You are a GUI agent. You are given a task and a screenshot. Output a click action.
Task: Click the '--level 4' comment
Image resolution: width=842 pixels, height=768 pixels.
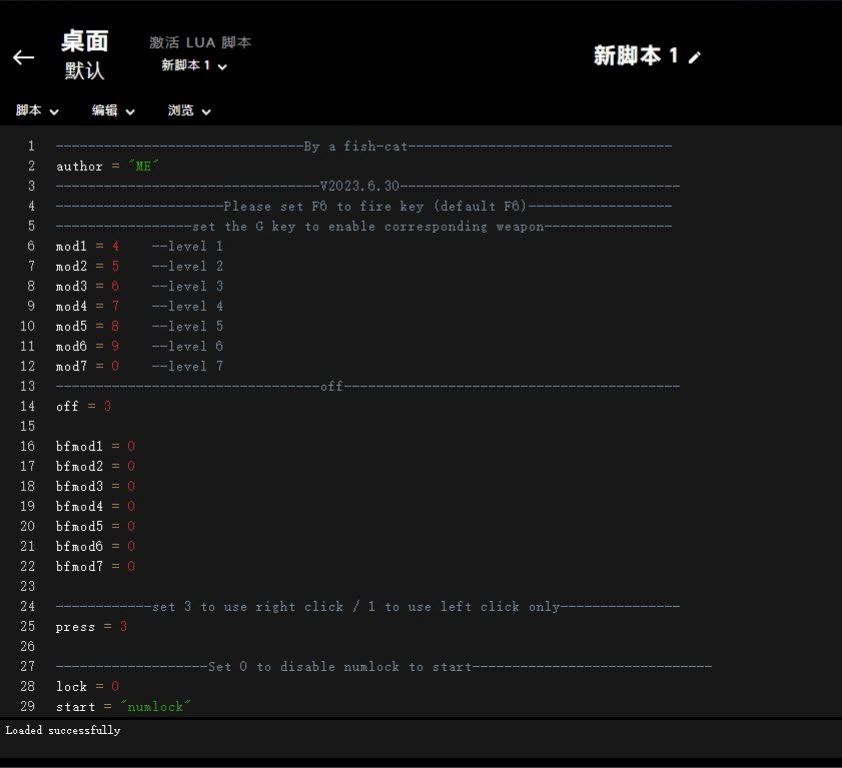(x=187, y=306)
